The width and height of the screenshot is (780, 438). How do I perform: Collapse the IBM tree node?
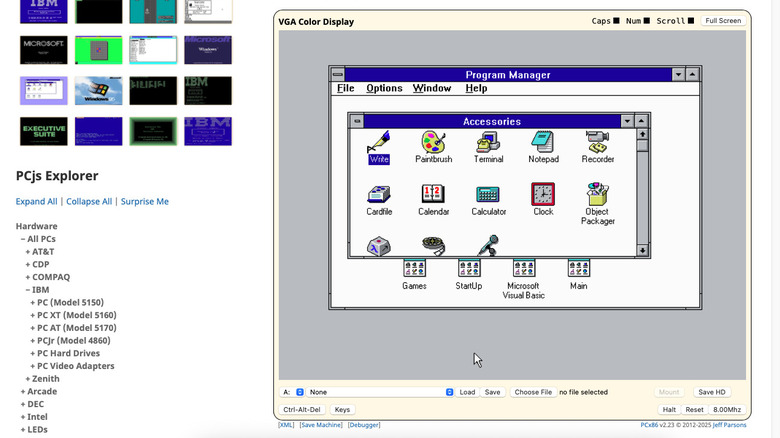37,290
